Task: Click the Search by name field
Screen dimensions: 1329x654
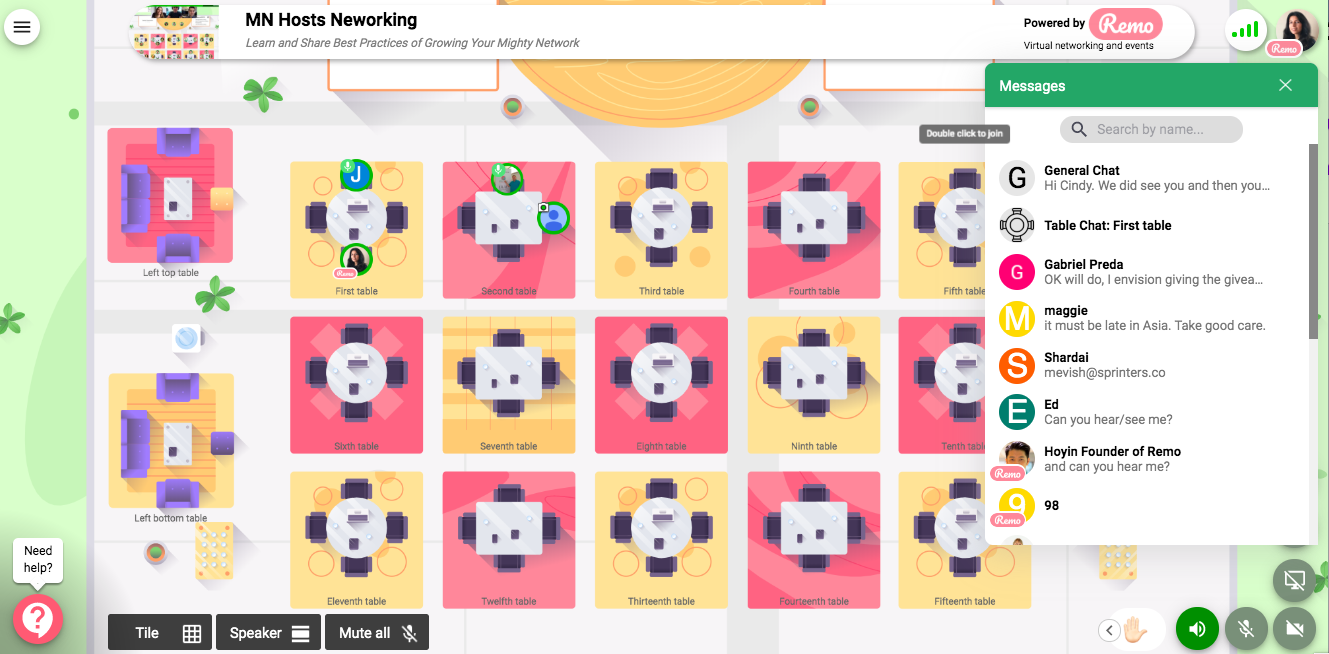Action: coord(1151,129)
